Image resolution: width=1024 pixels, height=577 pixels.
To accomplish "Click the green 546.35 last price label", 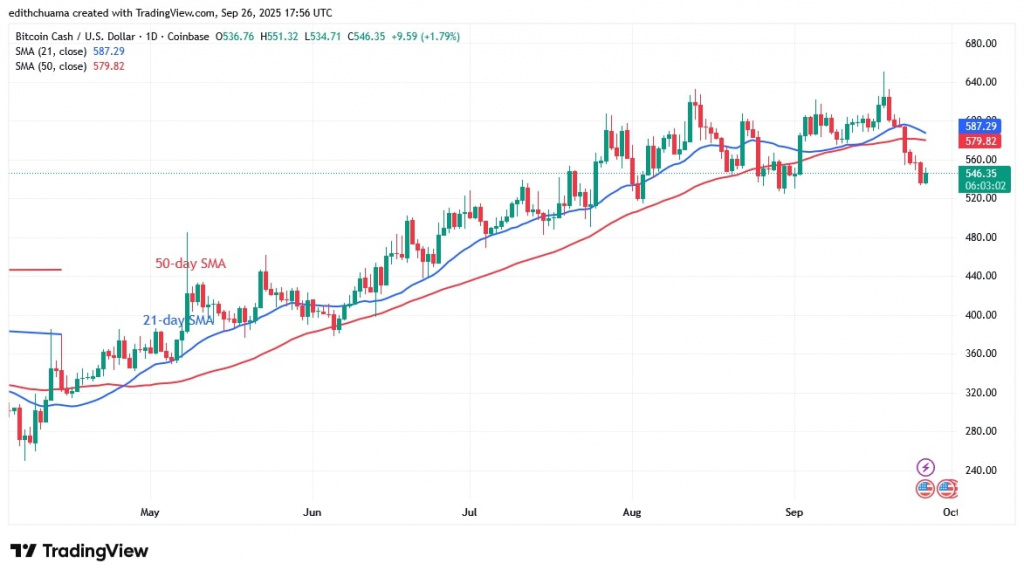I will tap(983, 173).
